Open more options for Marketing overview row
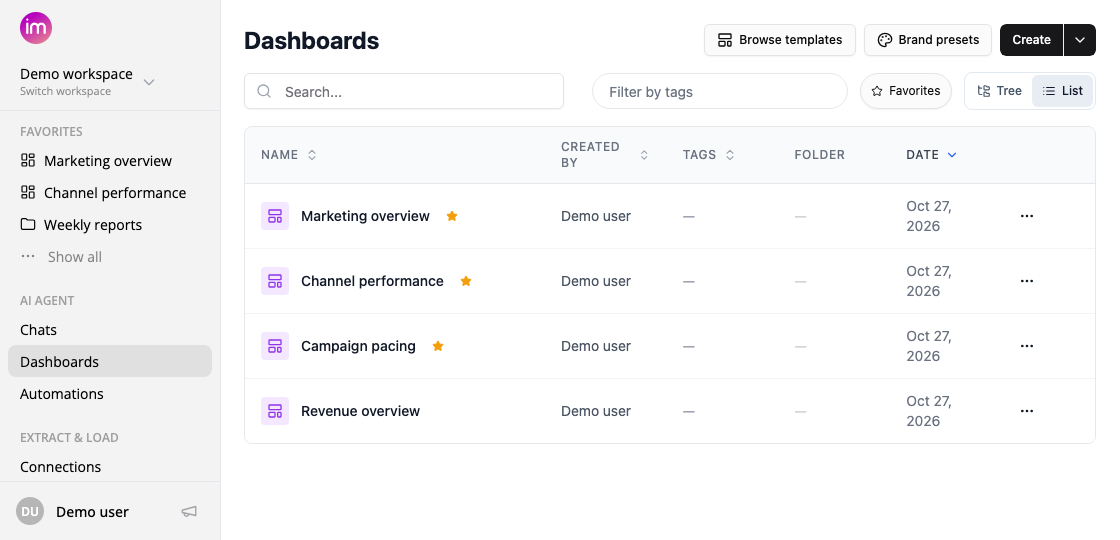This screenshot has width=1120, height=540. point(1026,216)
